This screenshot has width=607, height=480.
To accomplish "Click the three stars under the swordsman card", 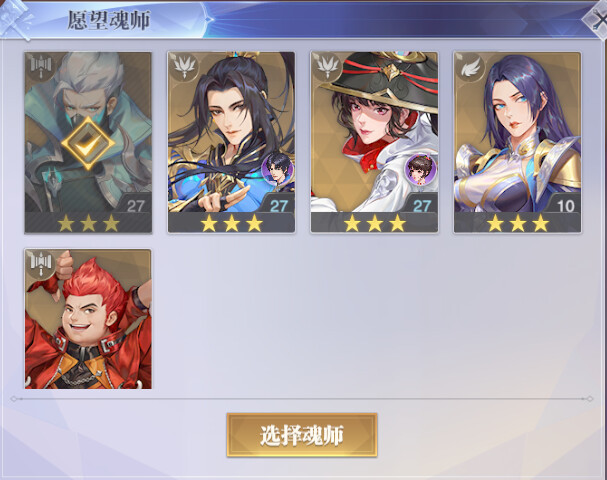I will click(x=231, y=223).
